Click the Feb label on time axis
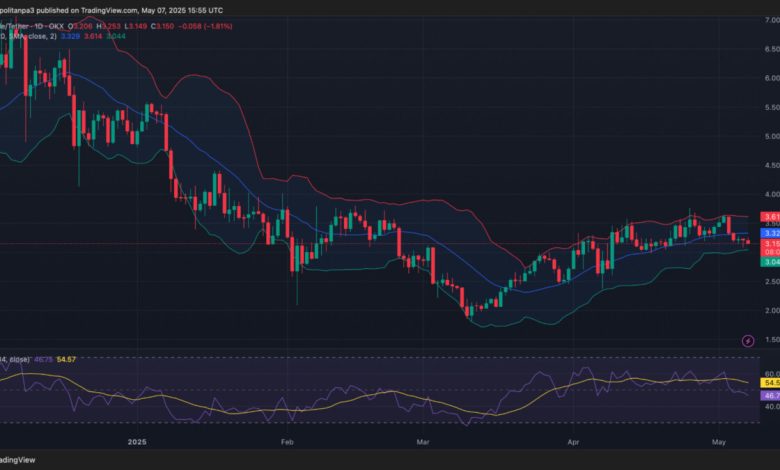The width and height of the screenshot is (780, 470). [288, 442]
